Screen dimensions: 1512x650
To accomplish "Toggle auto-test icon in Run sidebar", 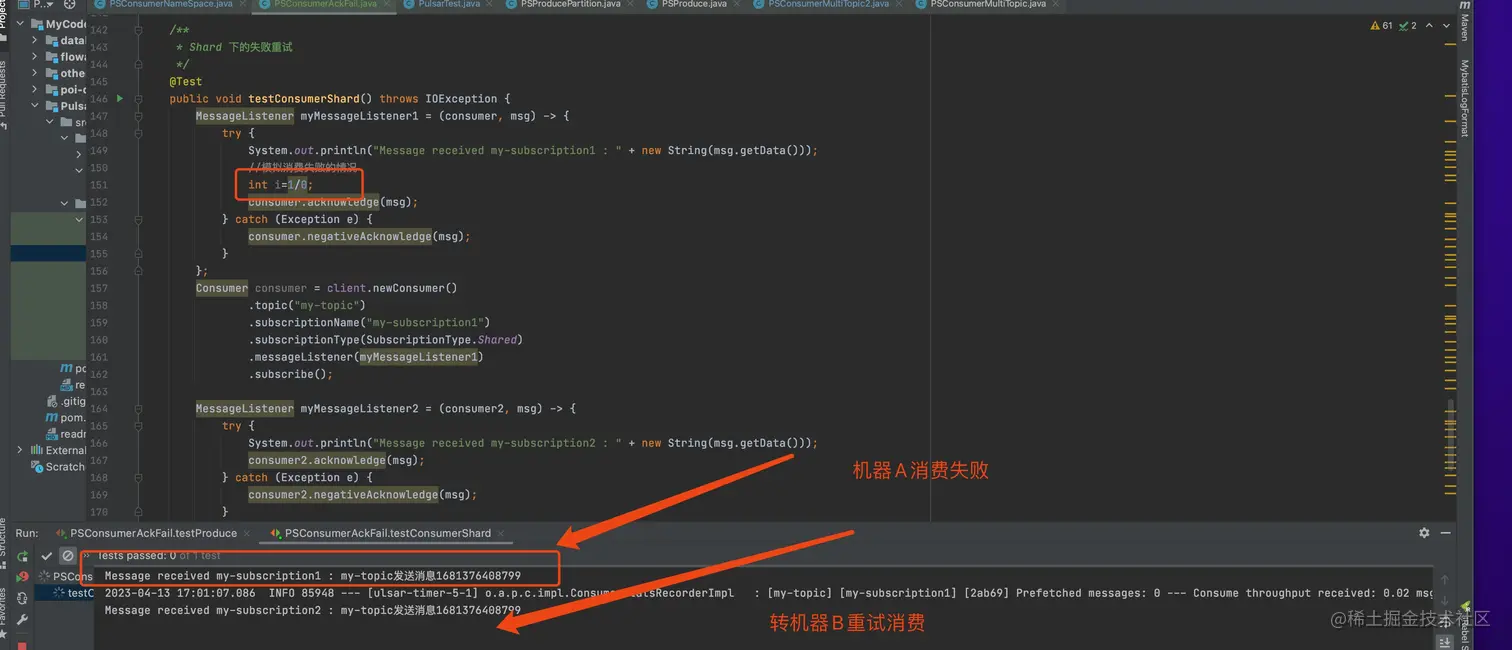I will click(x=22, y=598).
